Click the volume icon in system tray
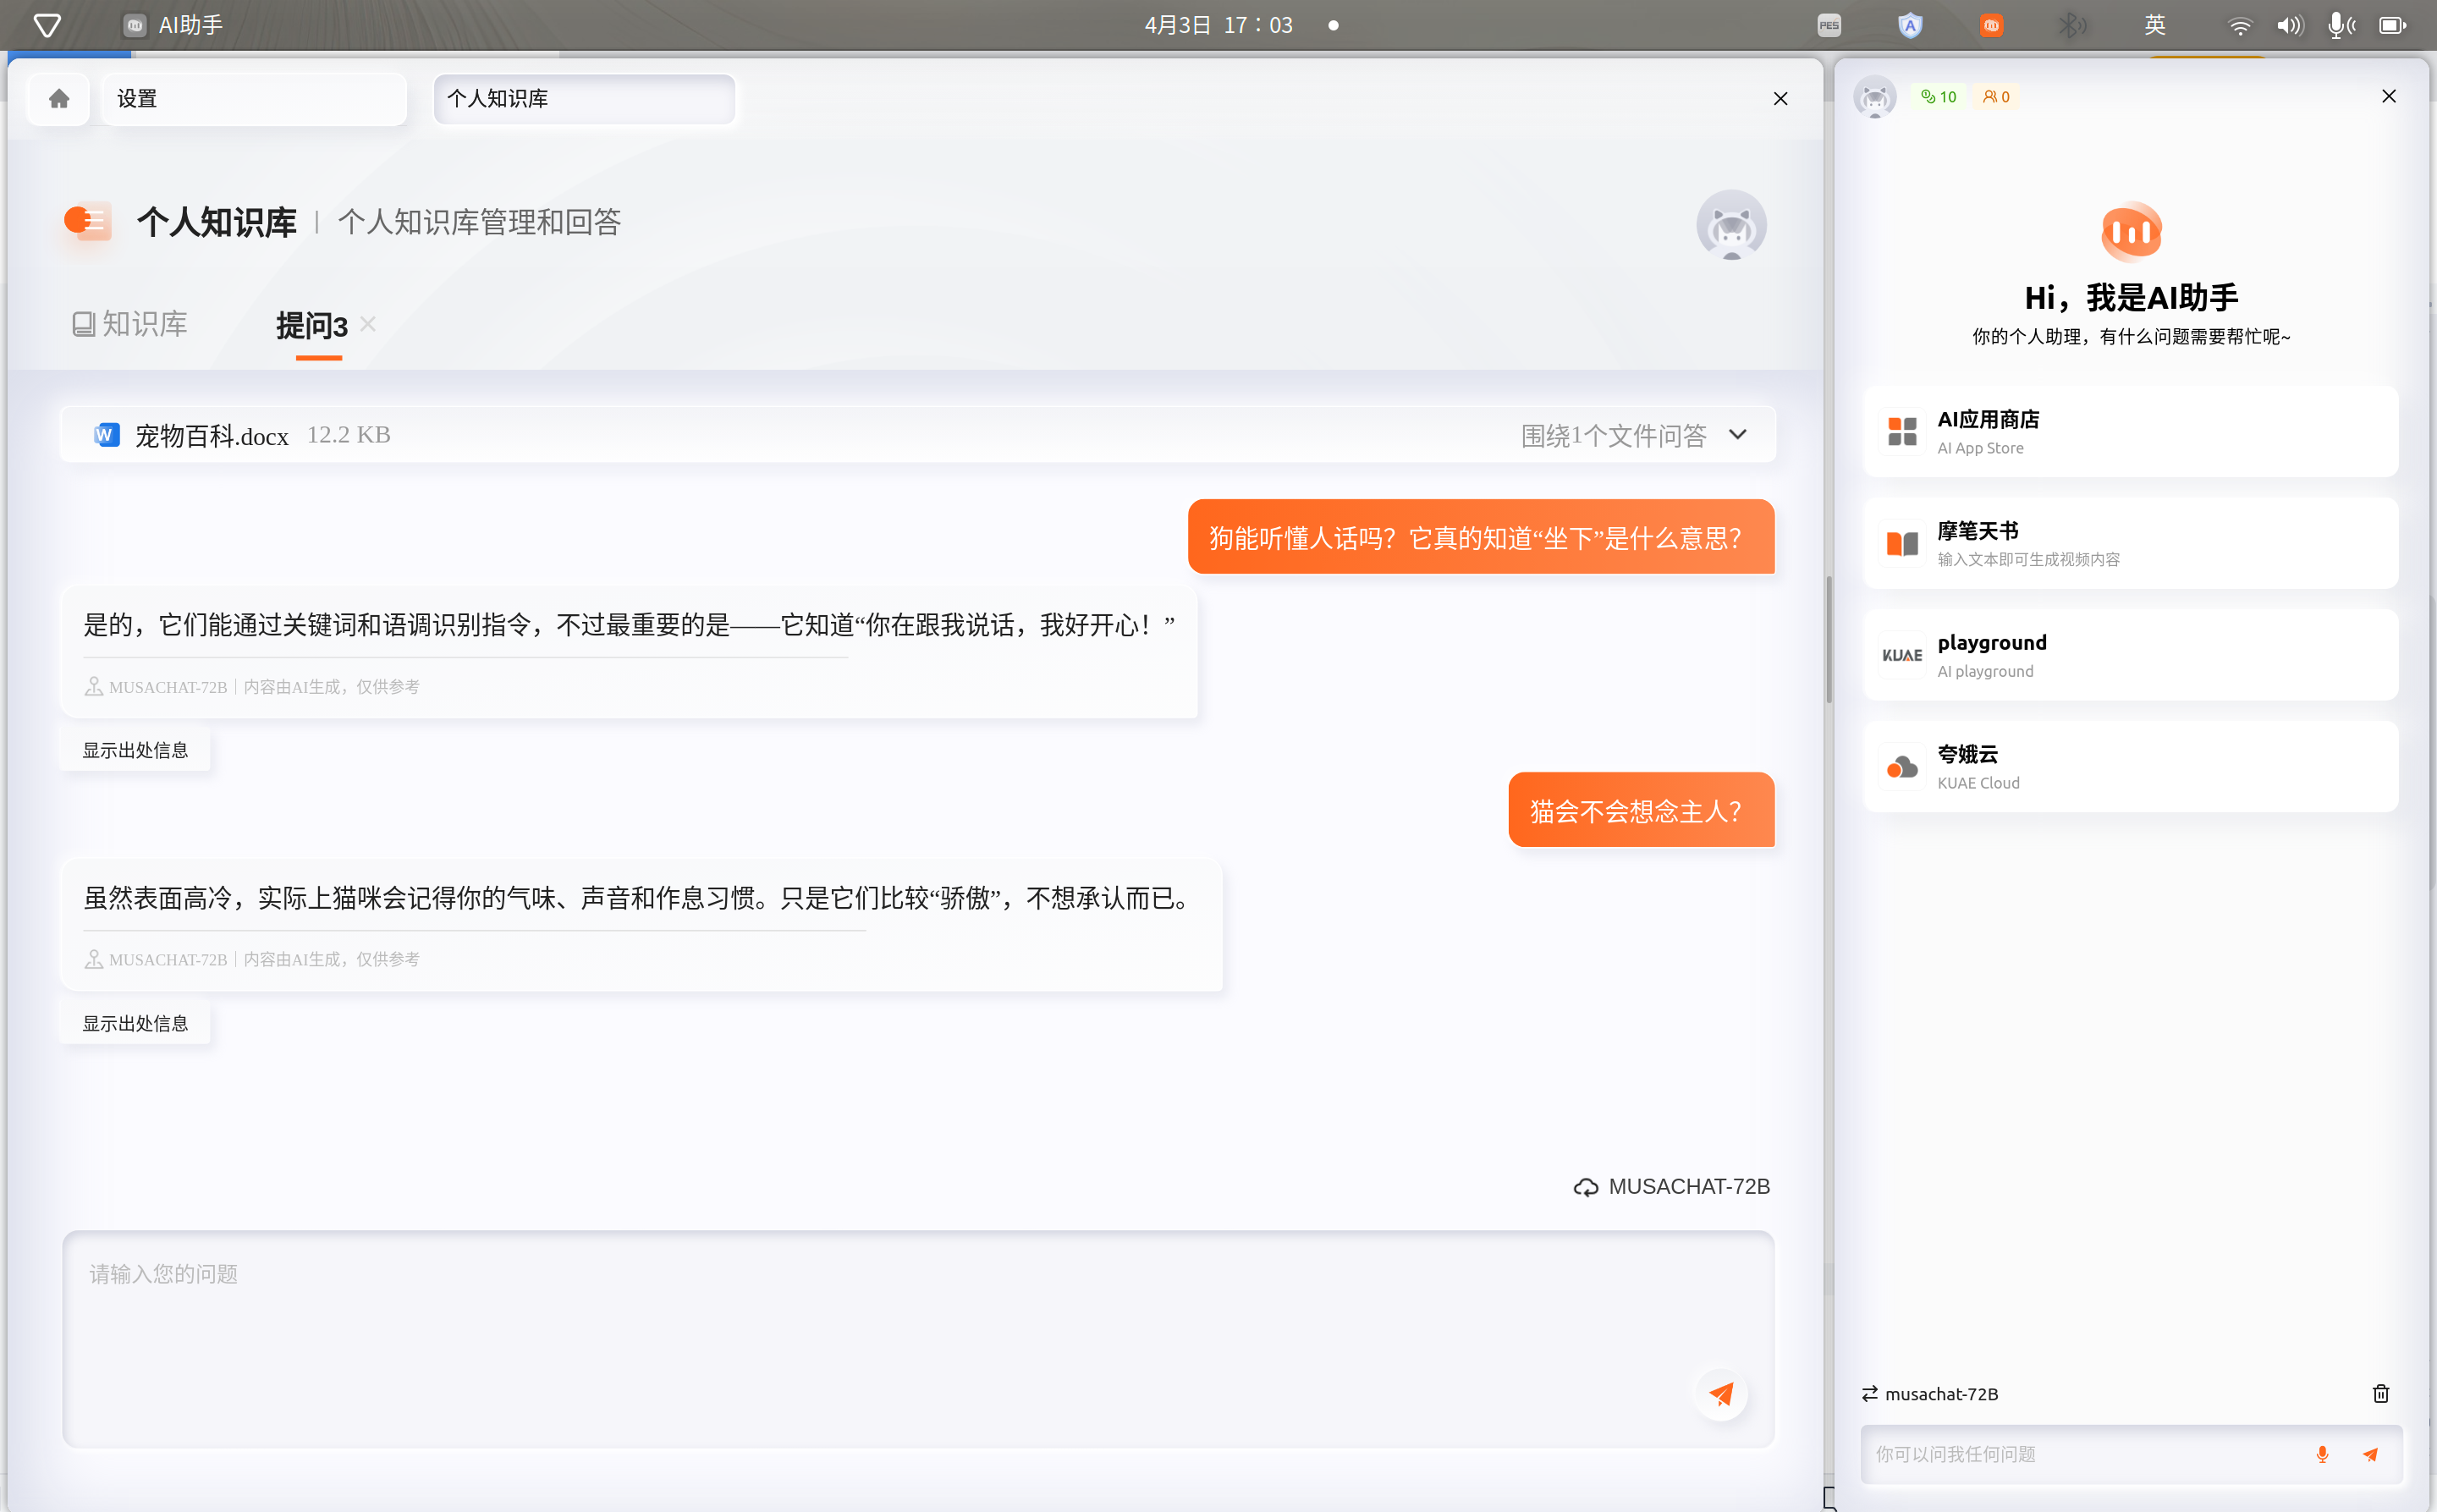 point(2290,24)
